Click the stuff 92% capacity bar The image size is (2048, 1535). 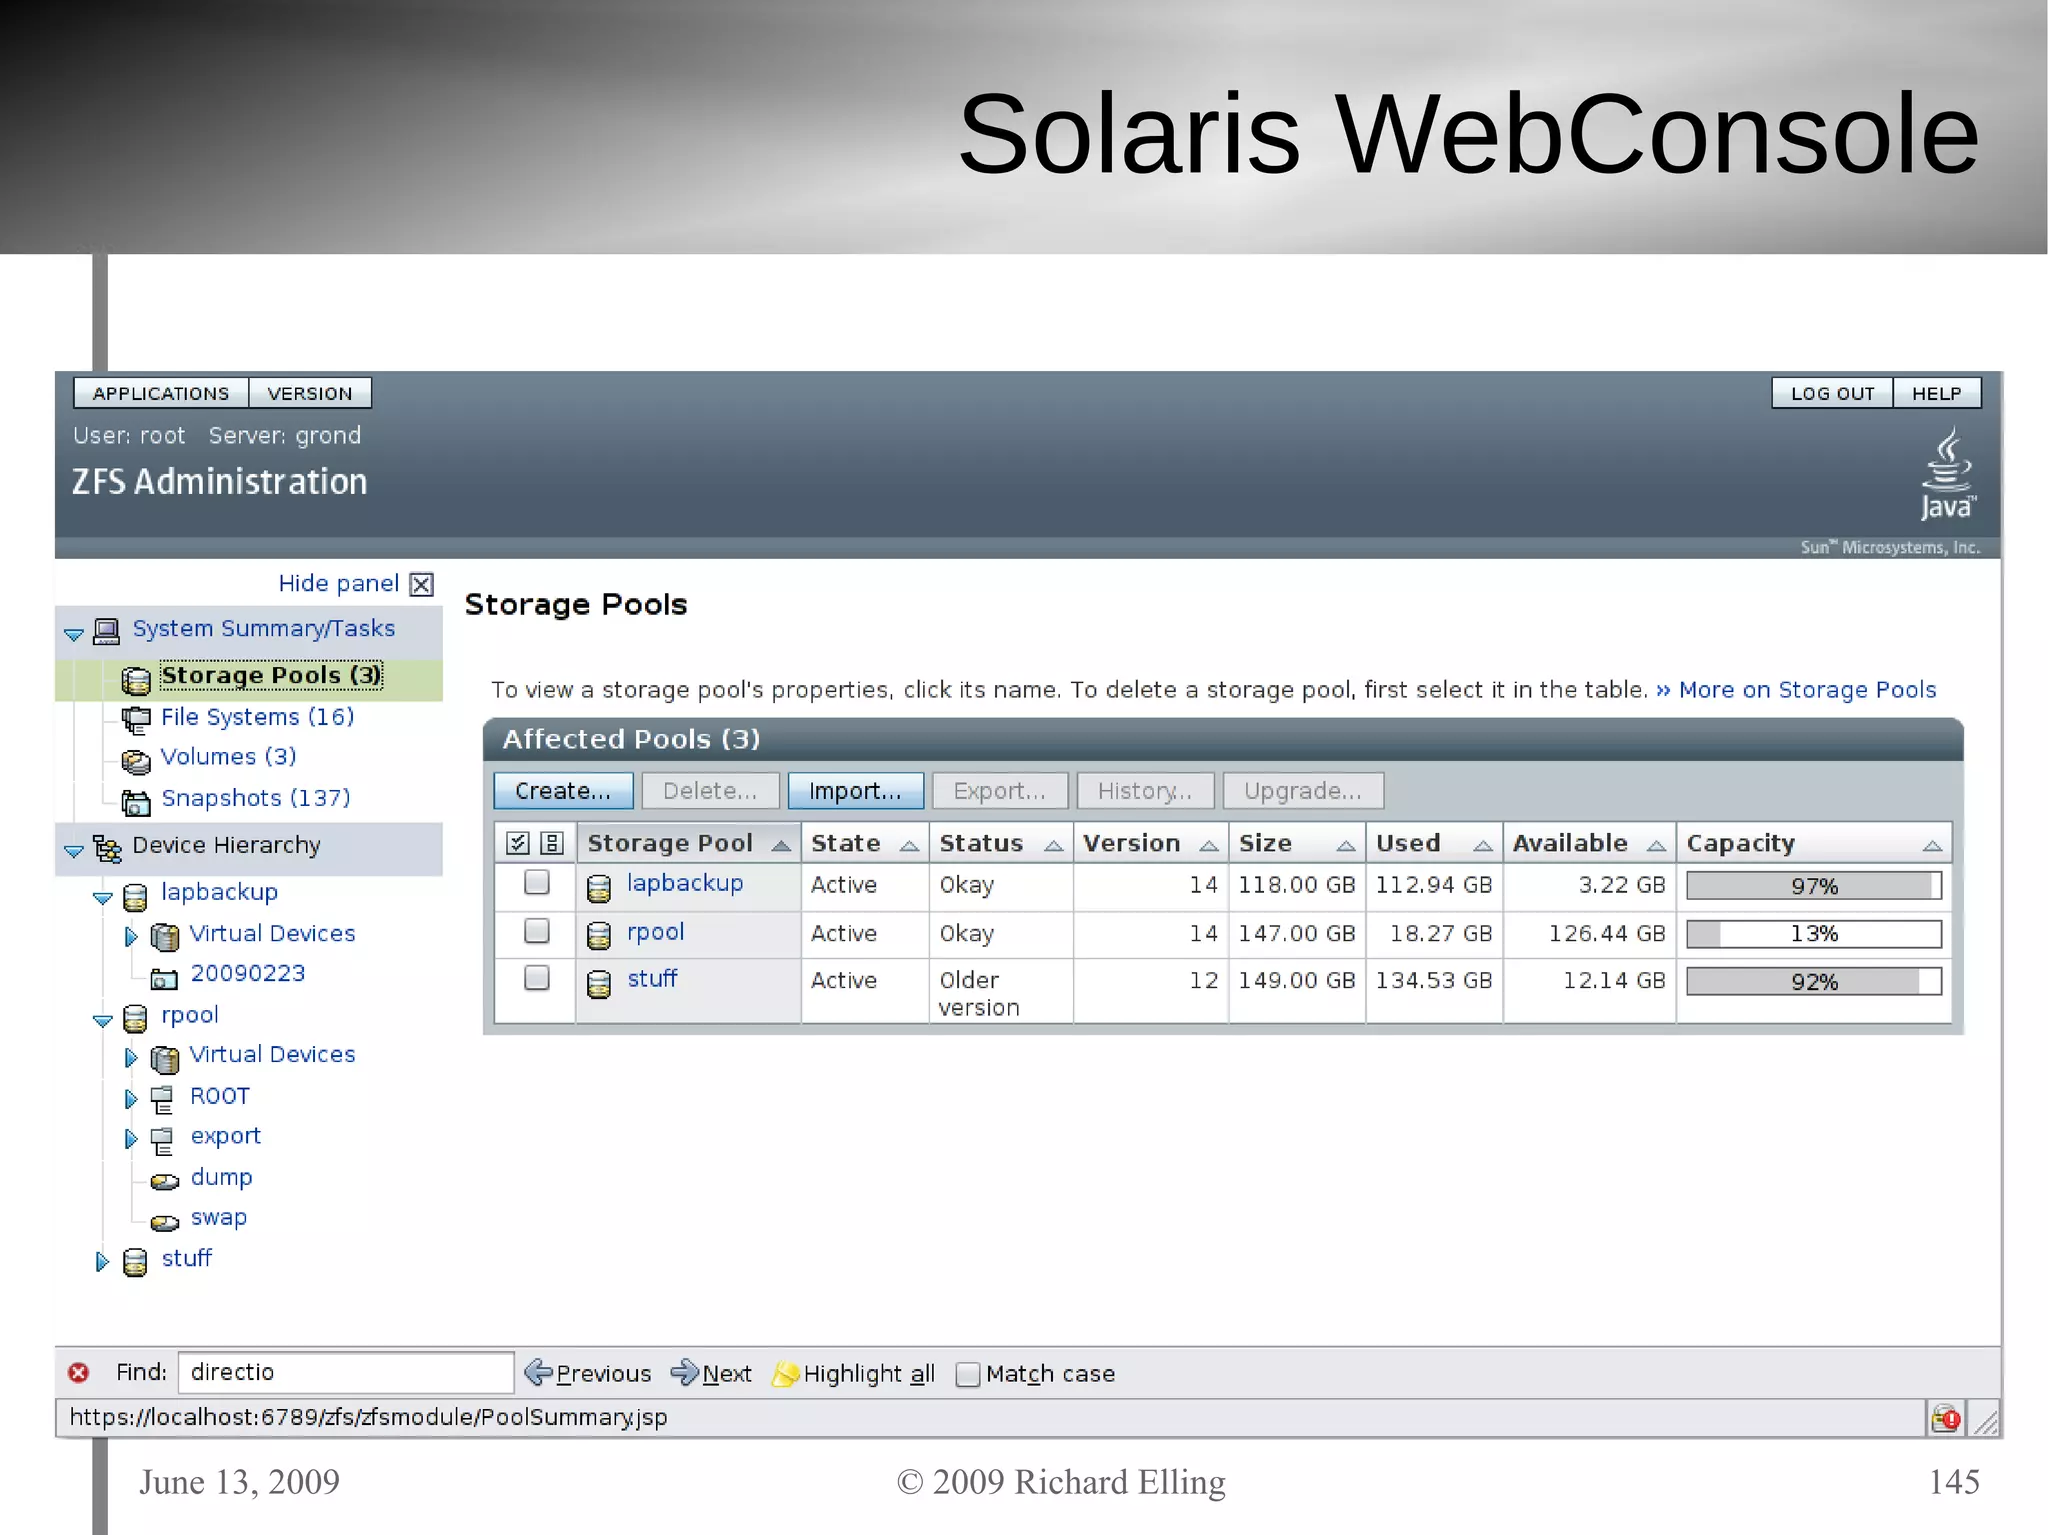tap(1813, 982)
